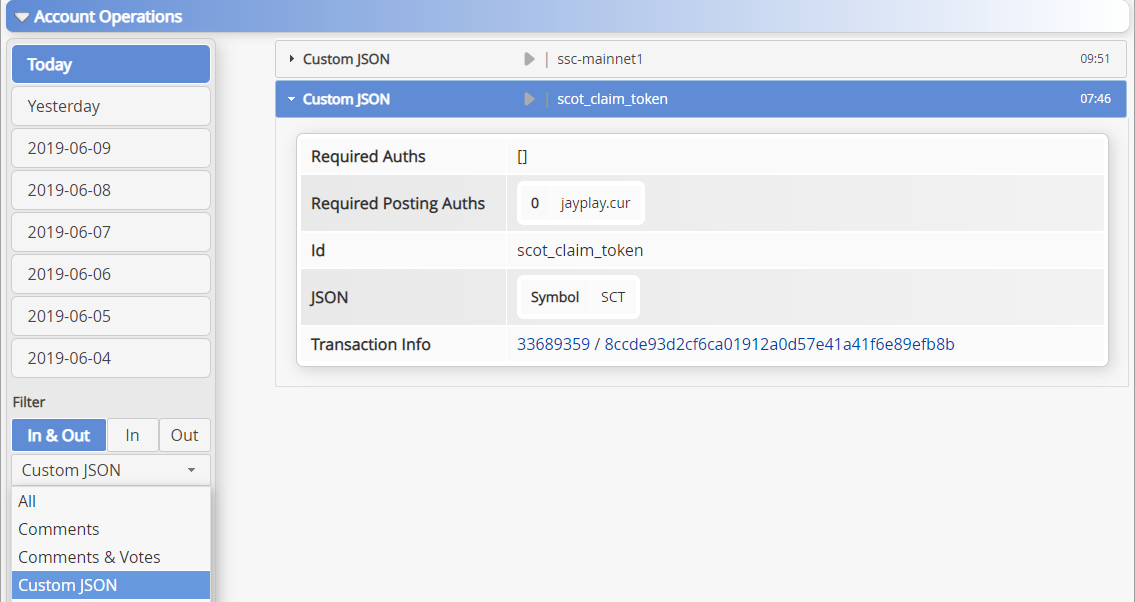Collapse the Account Operations panel header
This screenshot has height=602, width=1135.
click(x=98, y=17)
